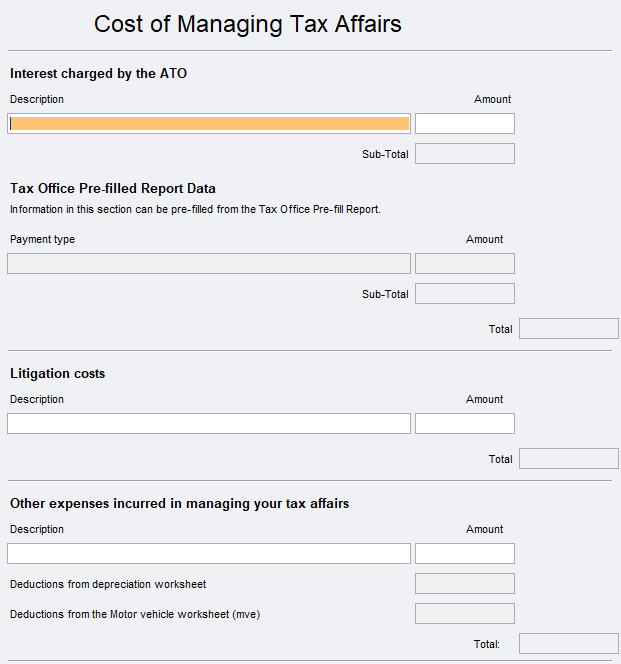Select the ATO interest Sub-Total box
Viewport: 621px width, 664px height.
click(464, 154)
